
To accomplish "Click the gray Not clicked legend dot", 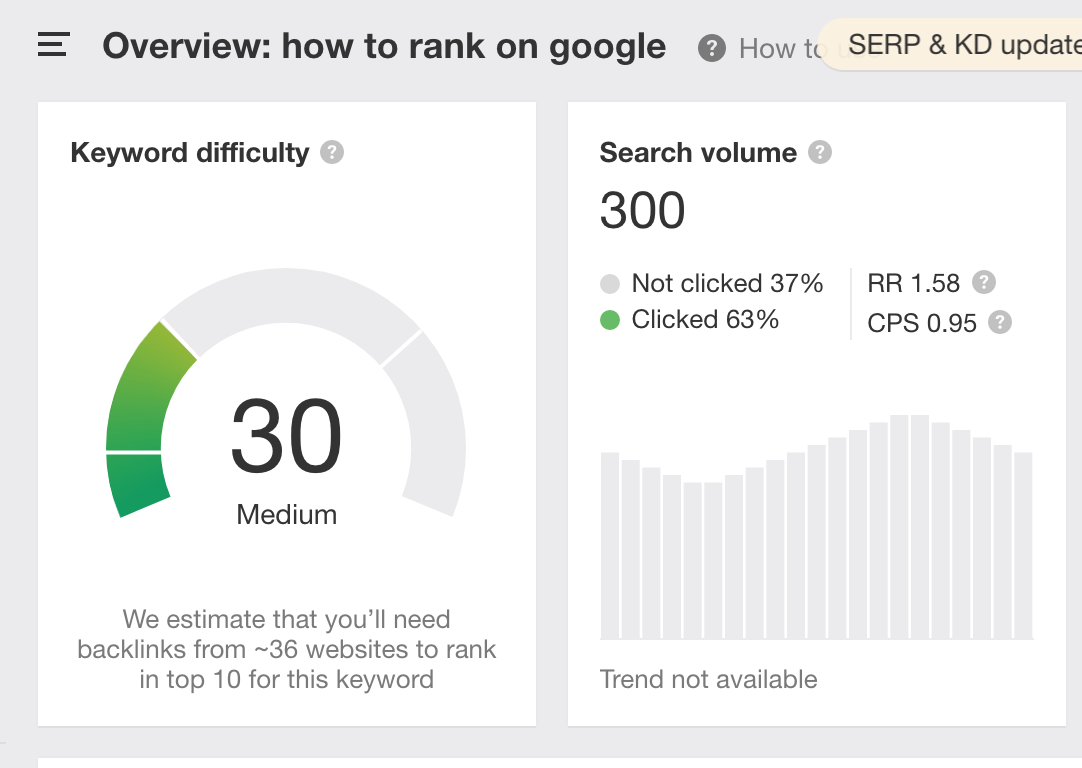I will [x=610, y=284].
